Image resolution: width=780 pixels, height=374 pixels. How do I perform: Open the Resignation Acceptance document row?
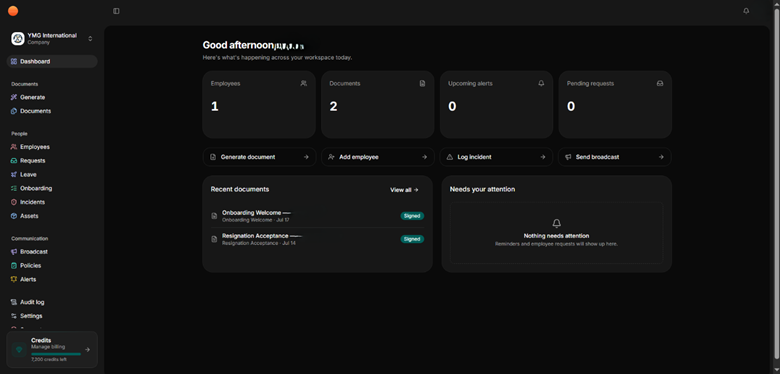tap(317, 239)
